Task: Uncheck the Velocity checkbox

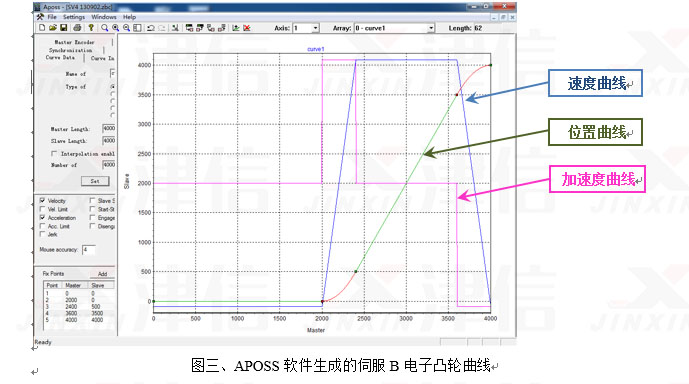Action: [42, 200]
